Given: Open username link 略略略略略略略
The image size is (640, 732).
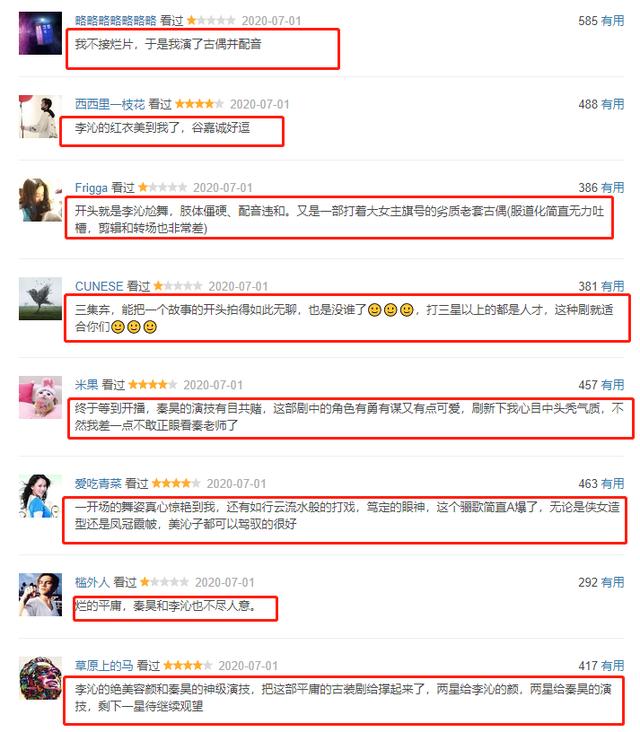Looking at the screenshot, I should [116, 21].
